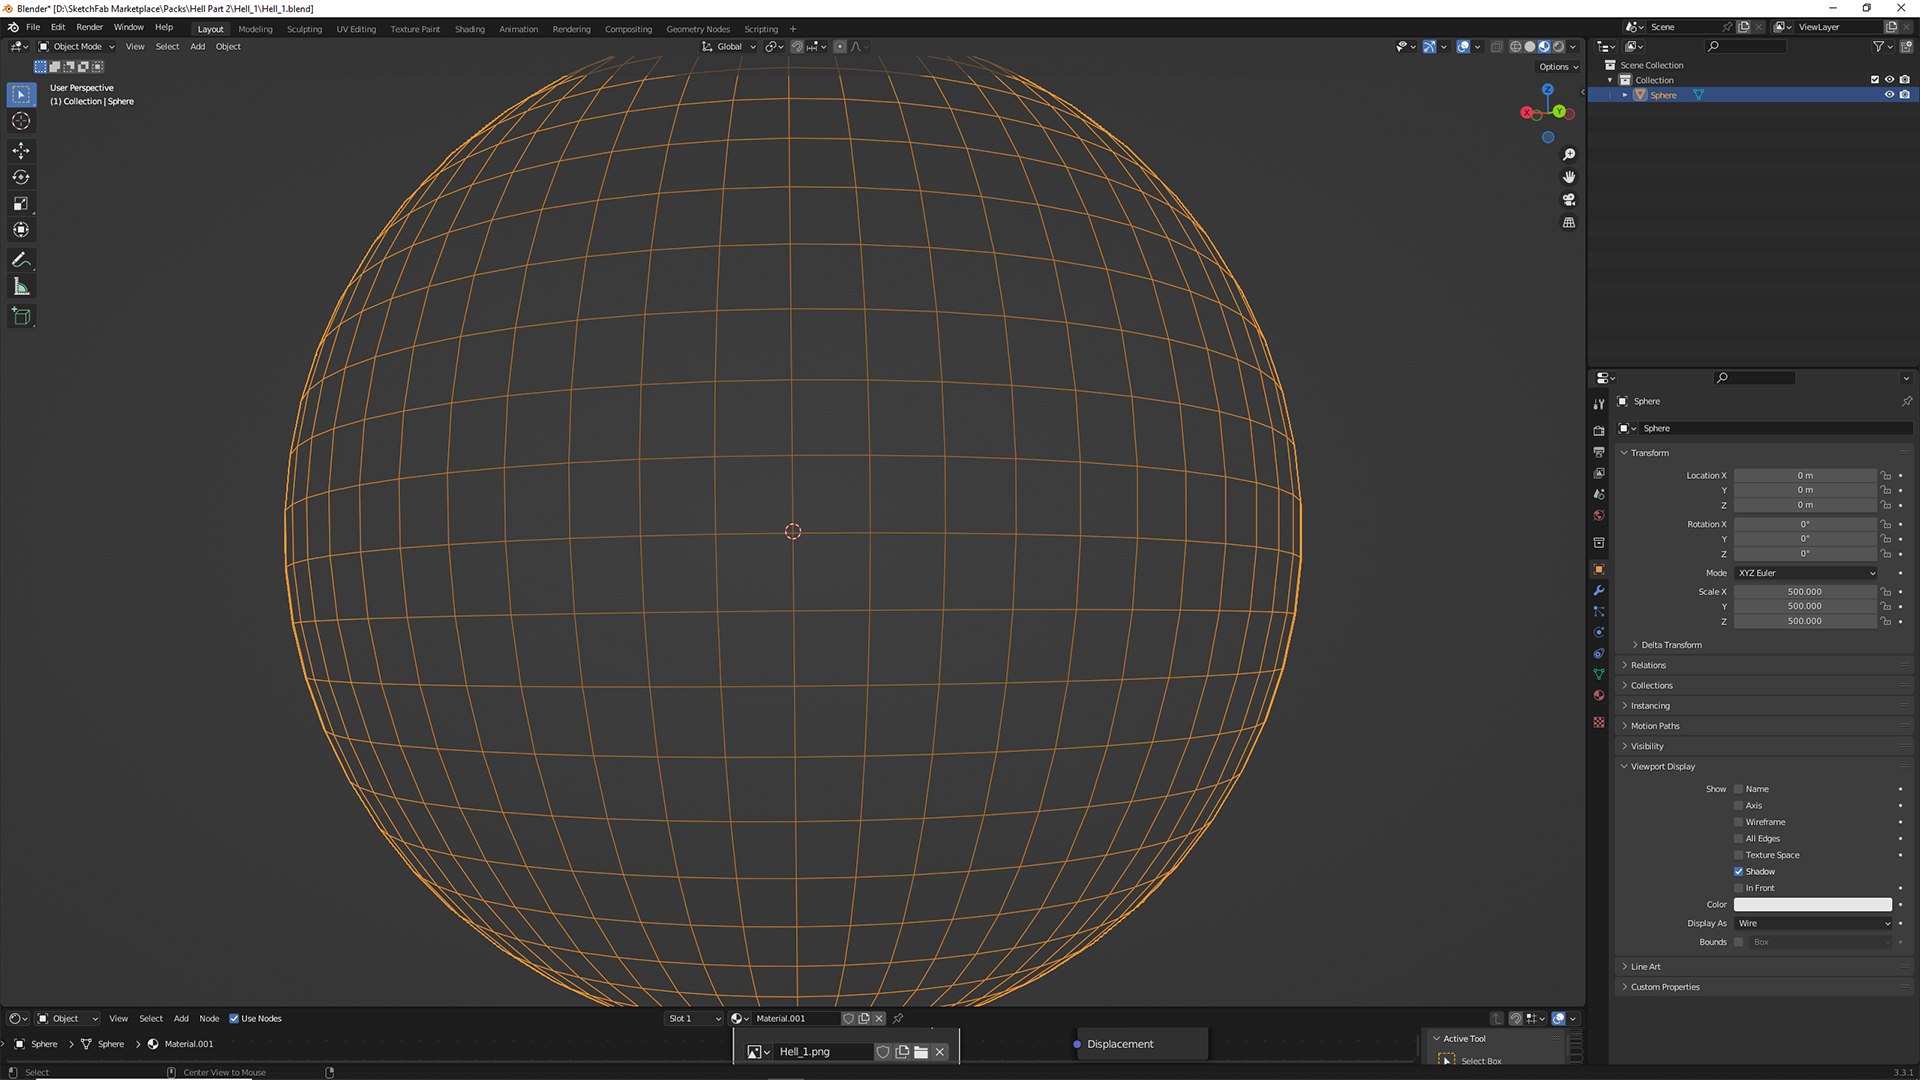This screenshot has height=1080, width=1920.
Task: Select the Measure tool
Action: [x=21, y=287]
